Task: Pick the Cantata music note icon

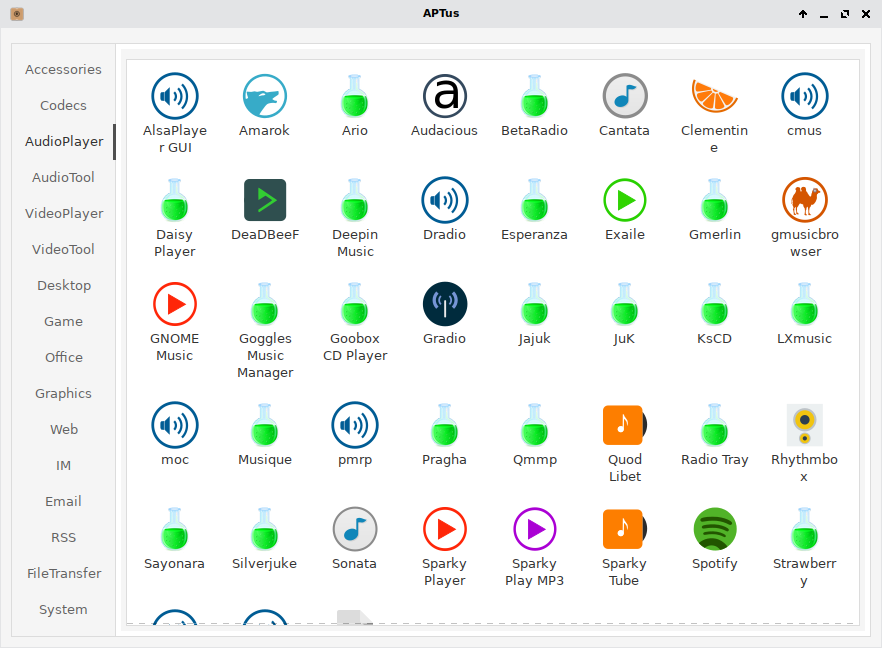Action: [624, 96]
